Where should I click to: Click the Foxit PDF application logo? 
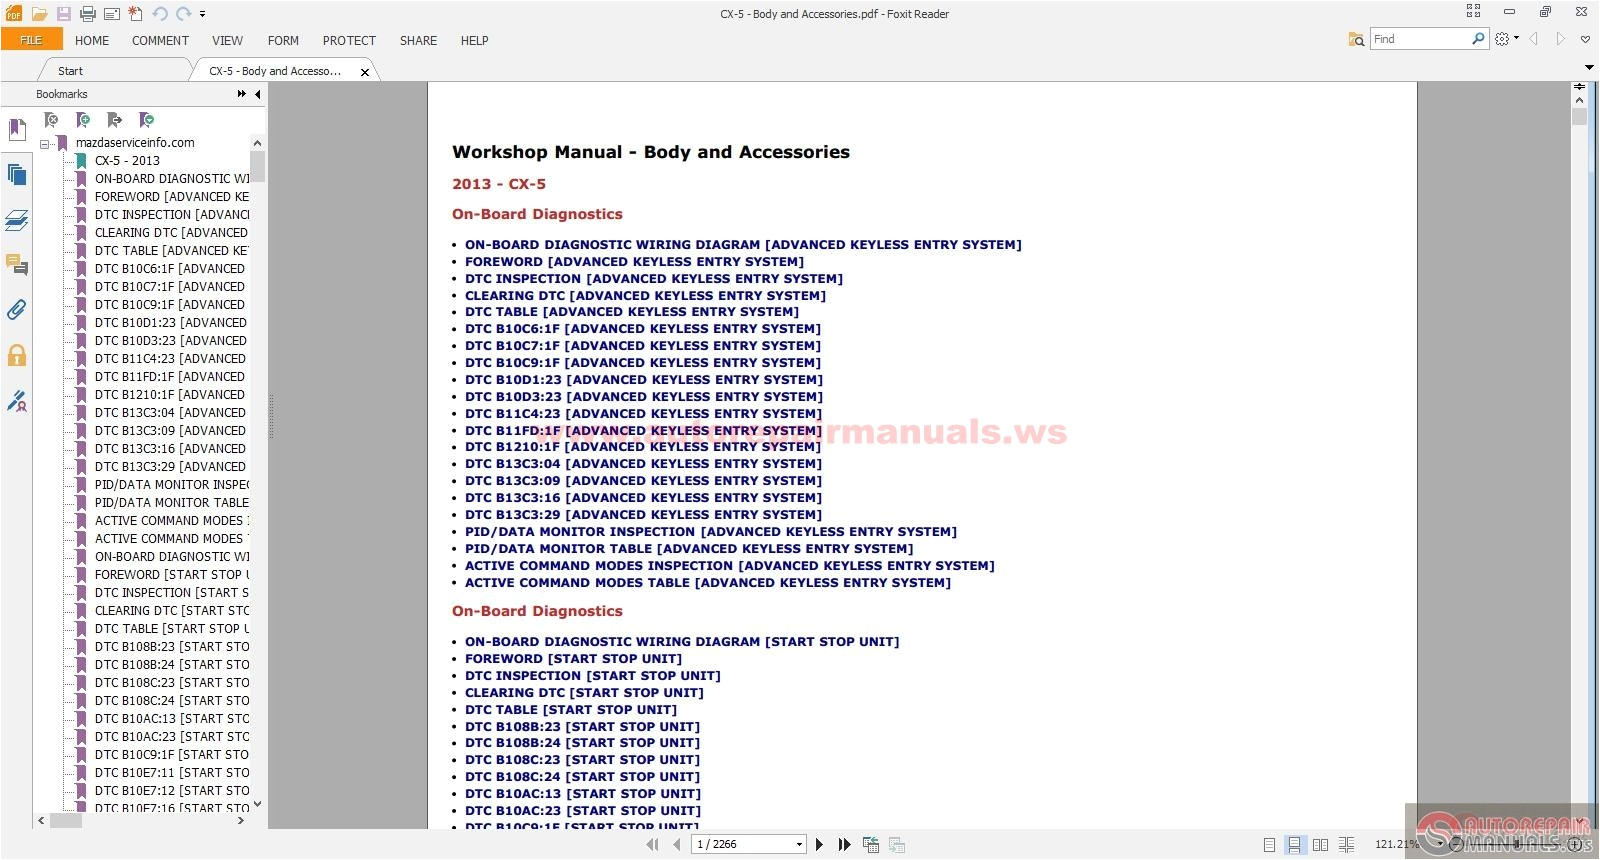14,14
